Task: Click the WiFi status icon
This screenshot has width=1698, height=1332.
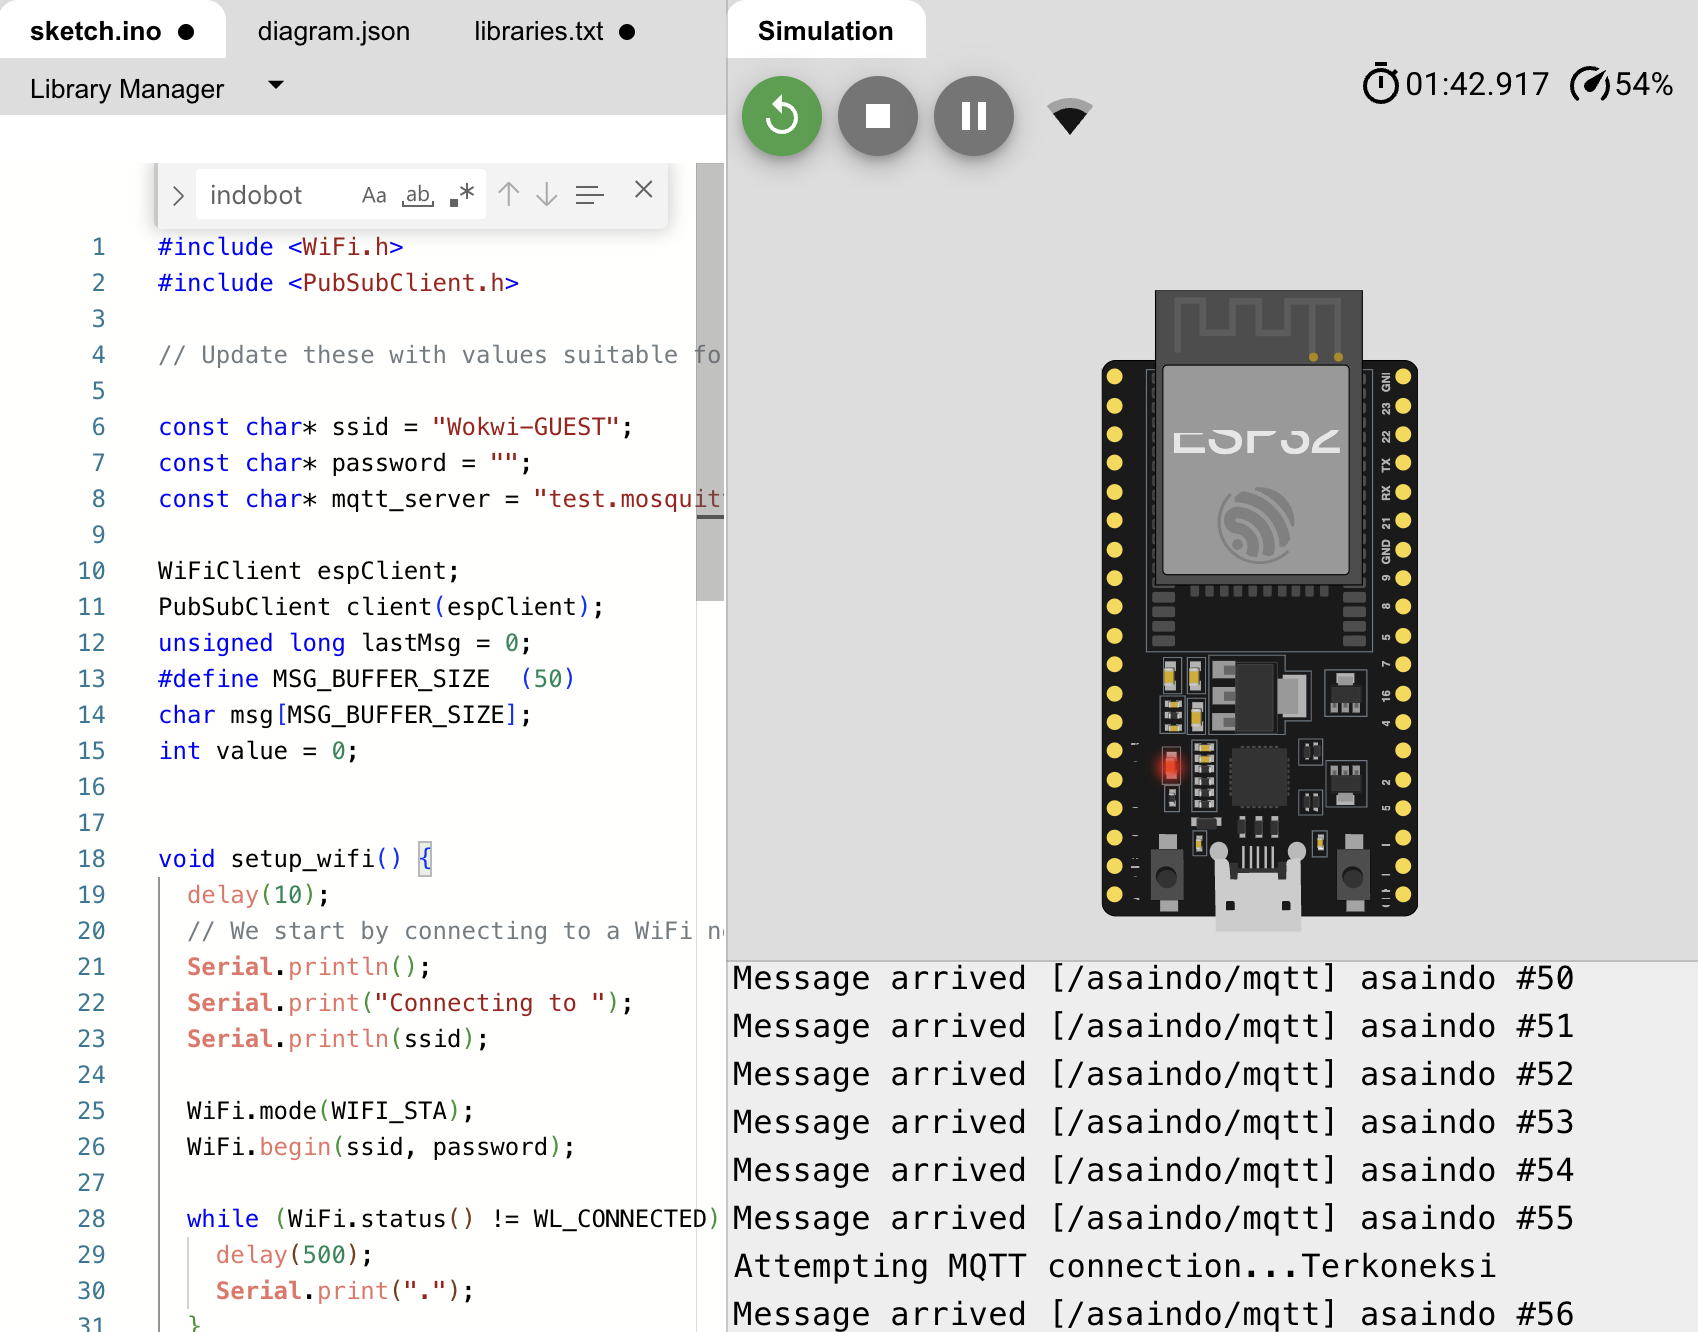Action: [x=1069, y=116]
